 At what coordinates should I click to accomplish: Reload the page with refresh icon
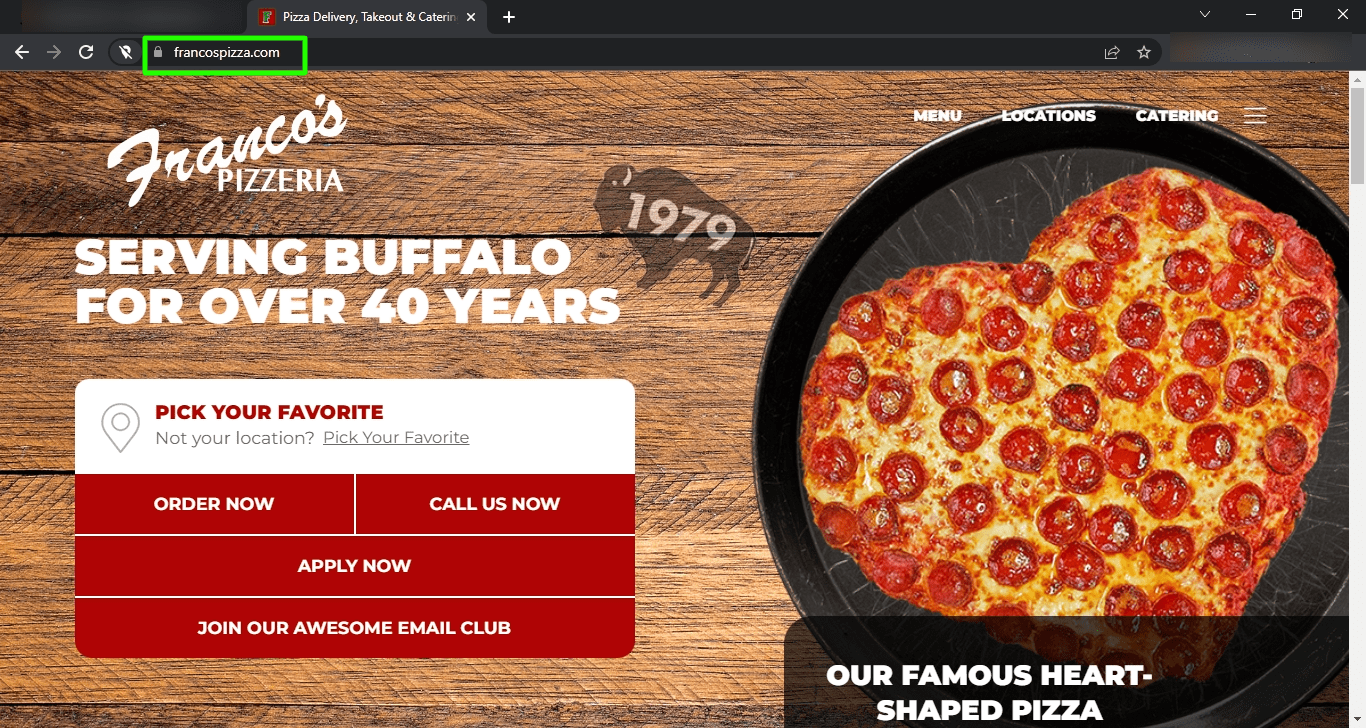point(86,52)
